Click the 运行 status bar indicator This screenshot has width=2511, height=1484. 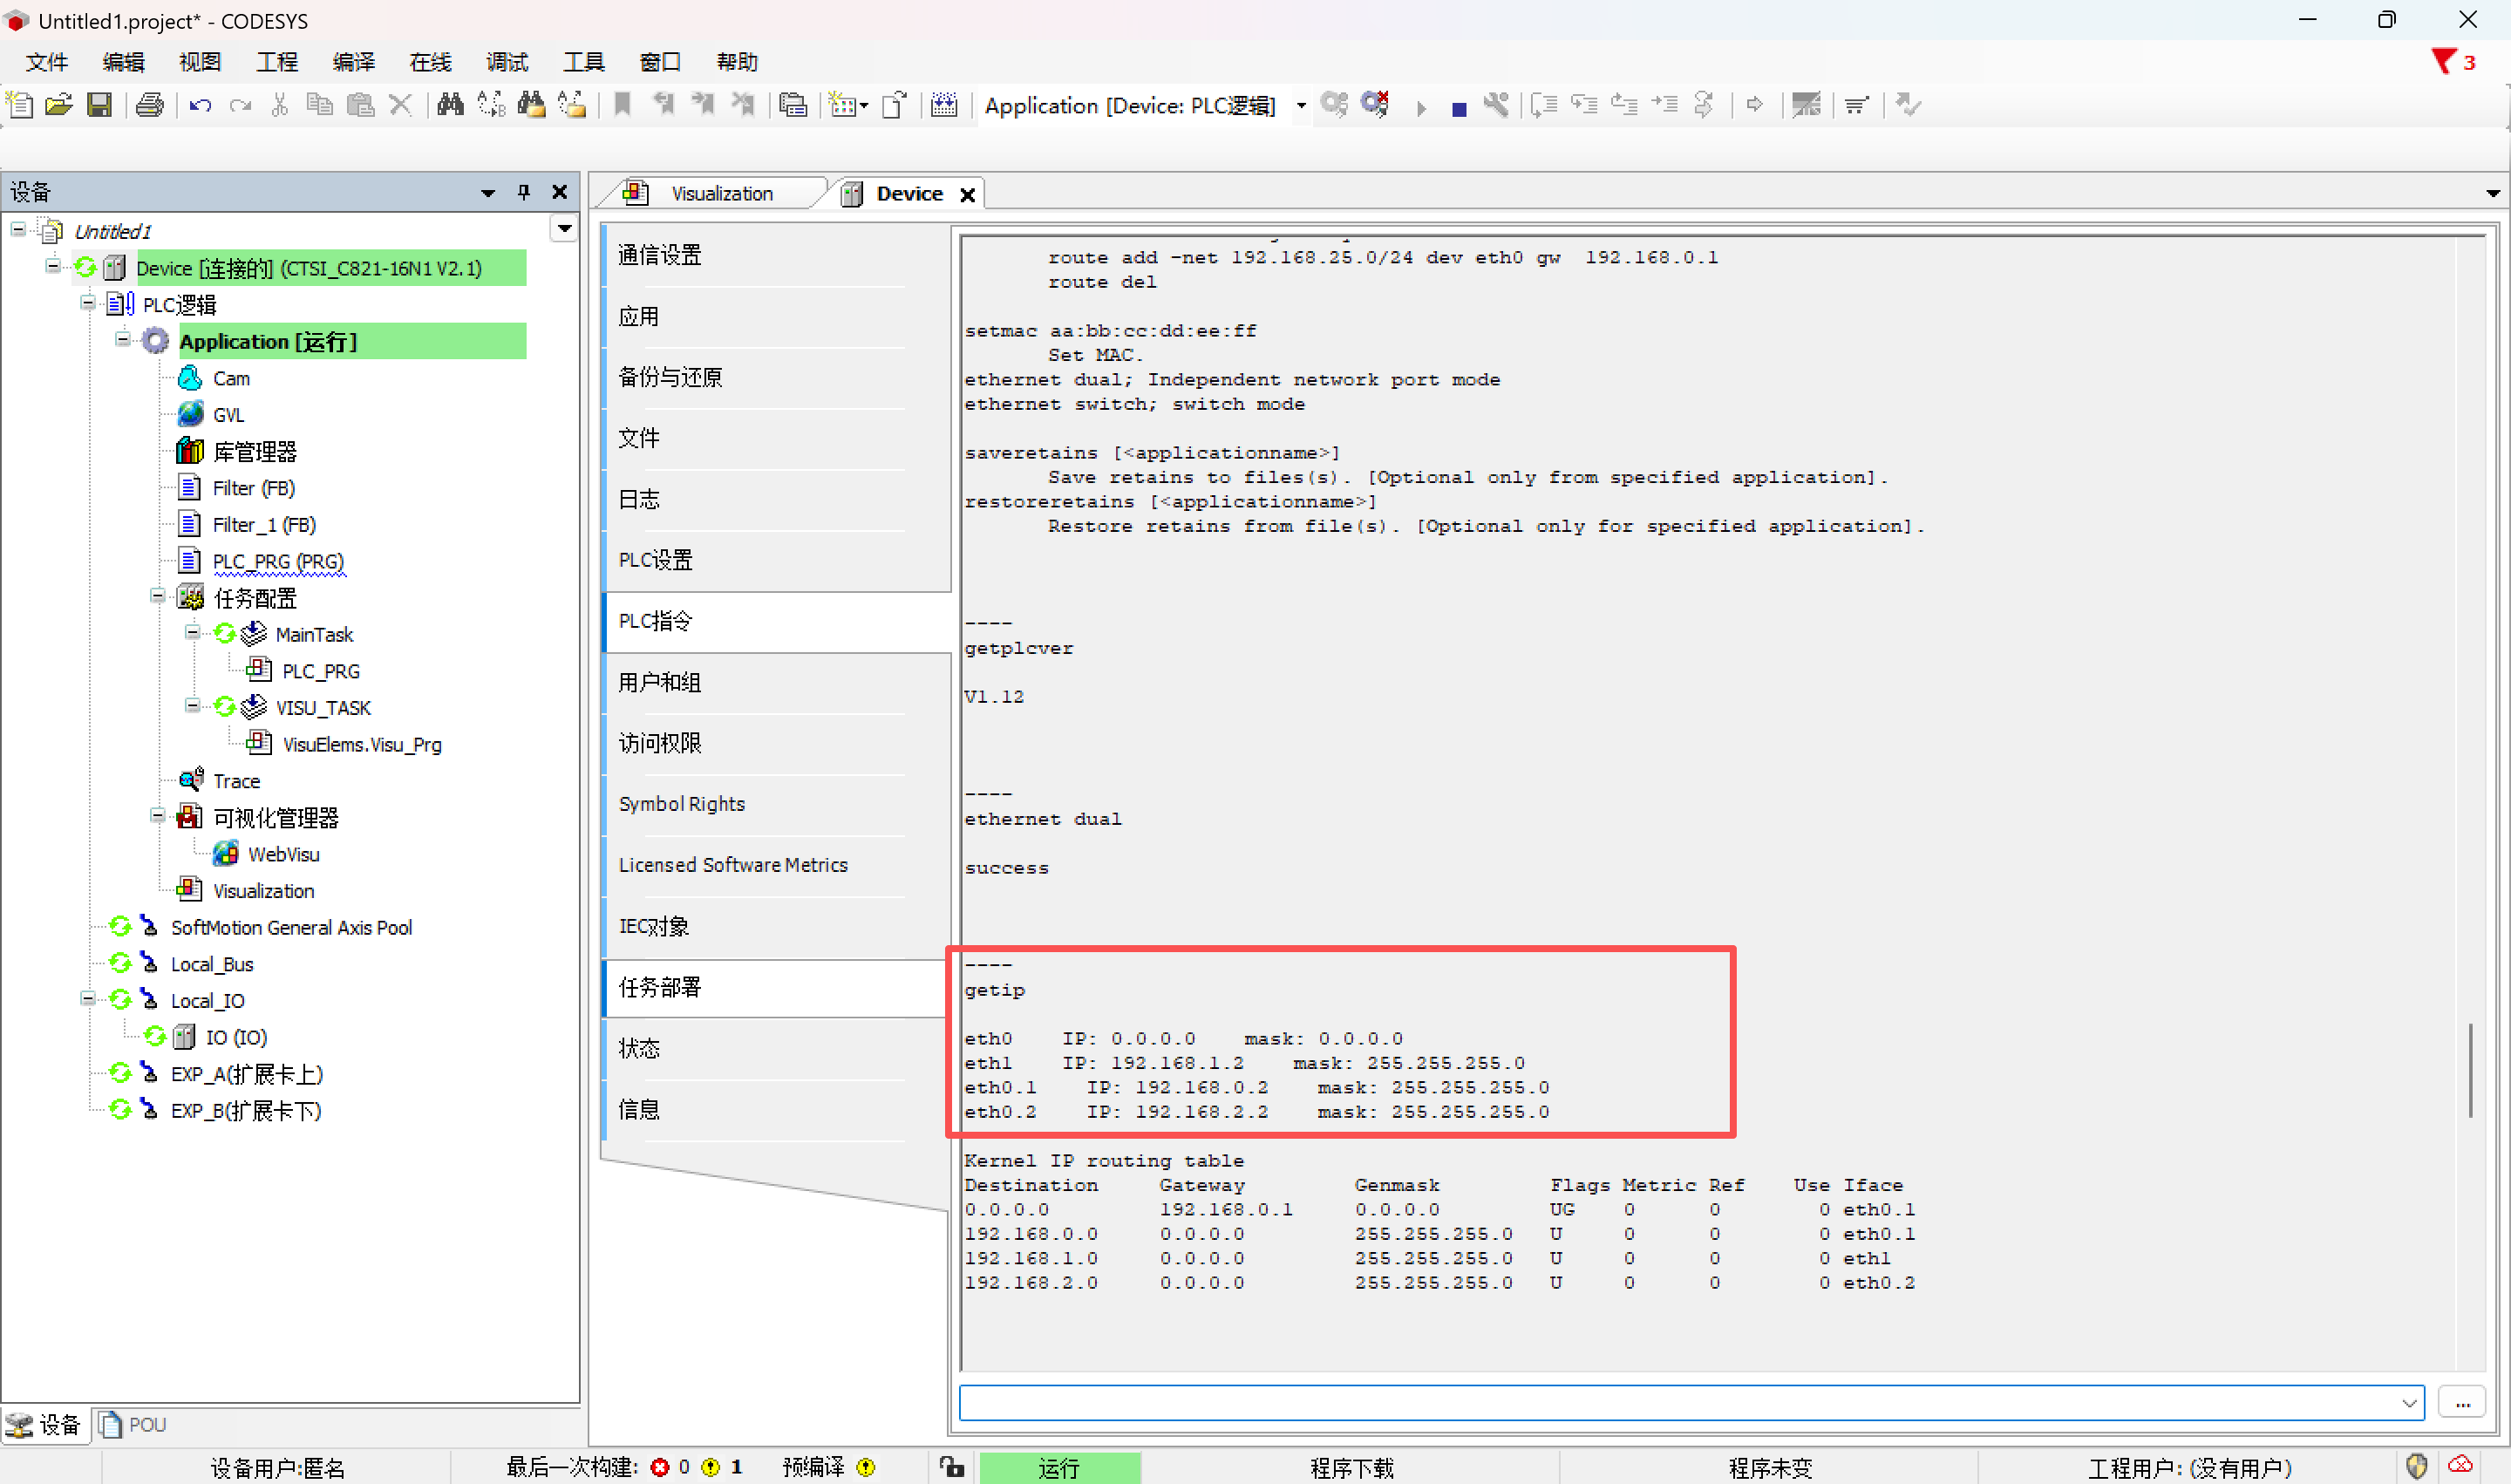pyautogui.click(x=1059, y=1467)
